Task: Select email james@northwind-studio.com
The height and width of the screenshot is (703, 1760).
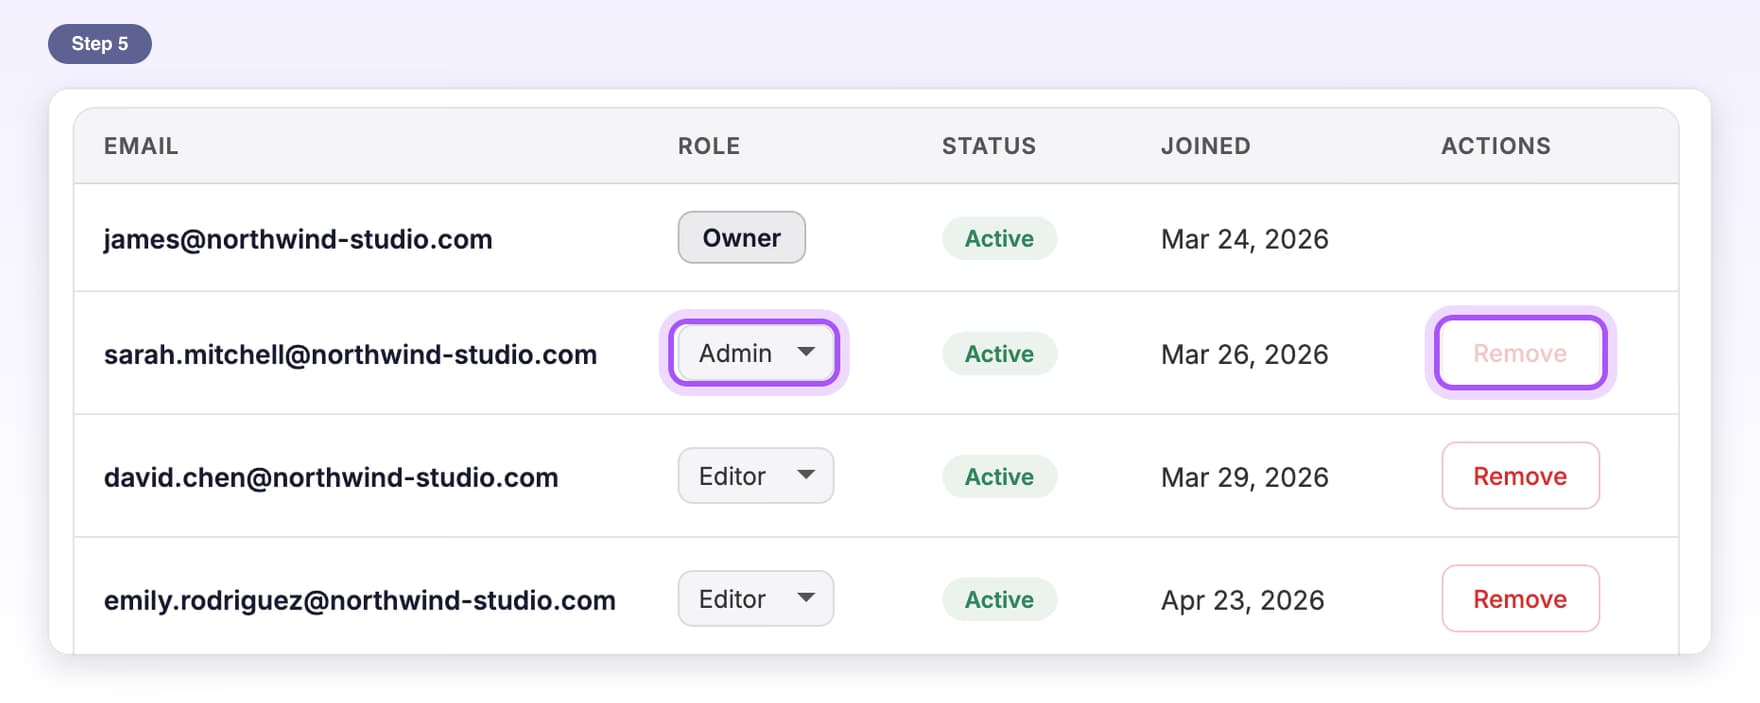Action: click(298, 239)
